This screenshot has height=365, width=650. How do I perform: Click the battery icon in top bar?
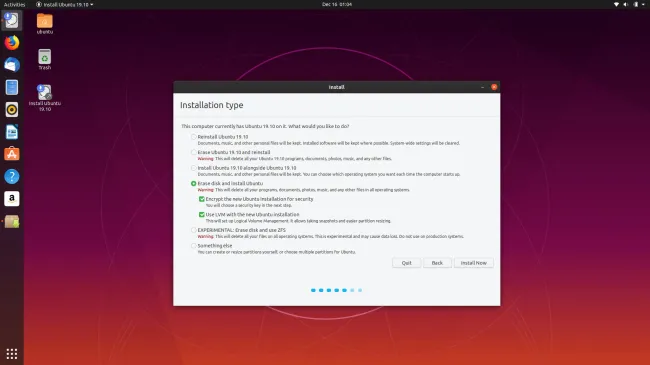[635, 4]
